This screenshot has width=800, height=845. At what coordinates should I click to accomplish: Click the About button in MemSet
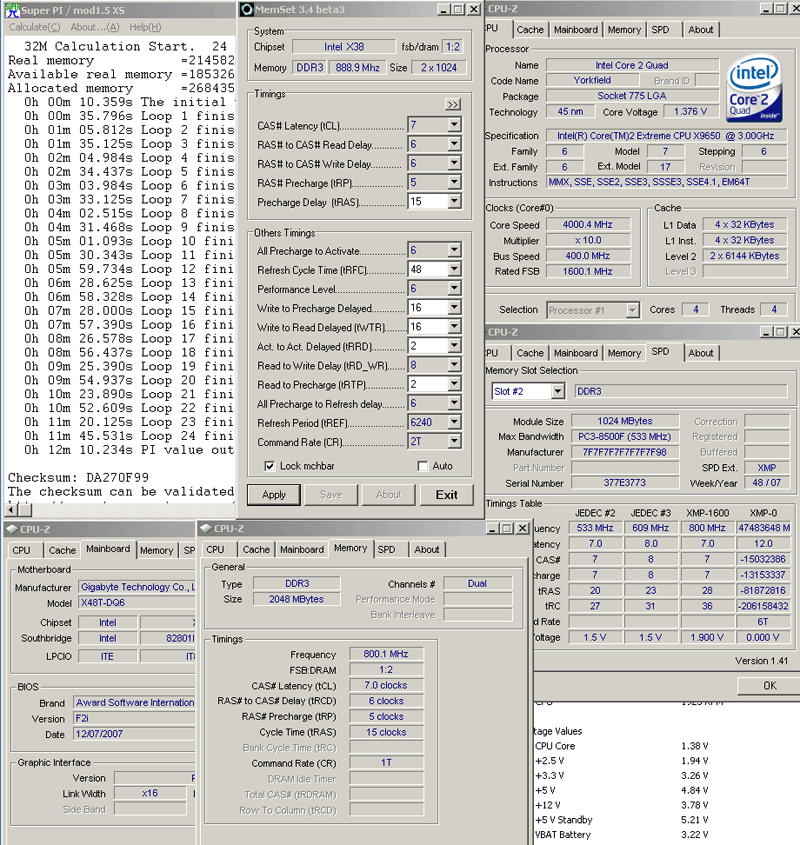coord(389,494)
